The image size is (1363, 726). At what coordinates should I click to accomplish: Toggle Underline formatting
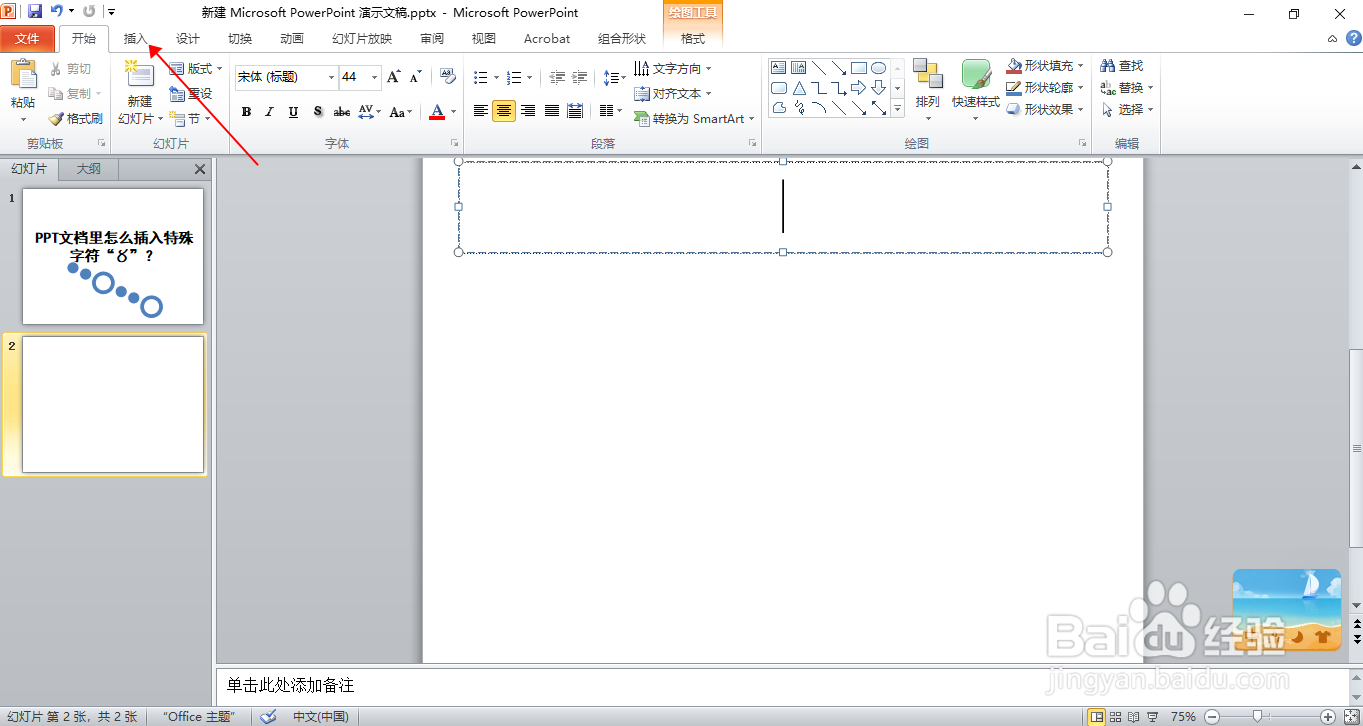coord(293,112)
